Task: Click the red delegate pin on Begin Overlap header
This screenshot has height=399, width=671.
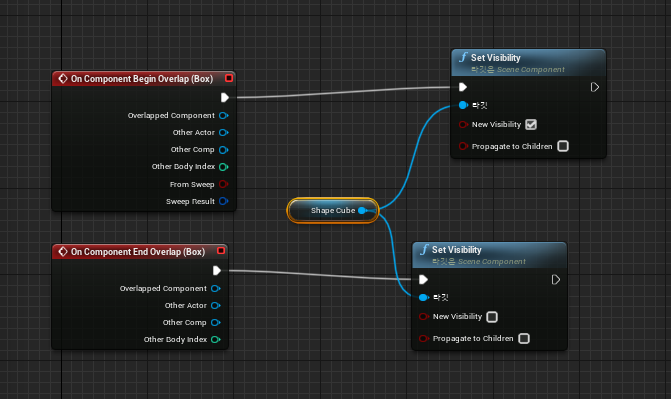Action: pyautogui.click(x=229, y=78)
